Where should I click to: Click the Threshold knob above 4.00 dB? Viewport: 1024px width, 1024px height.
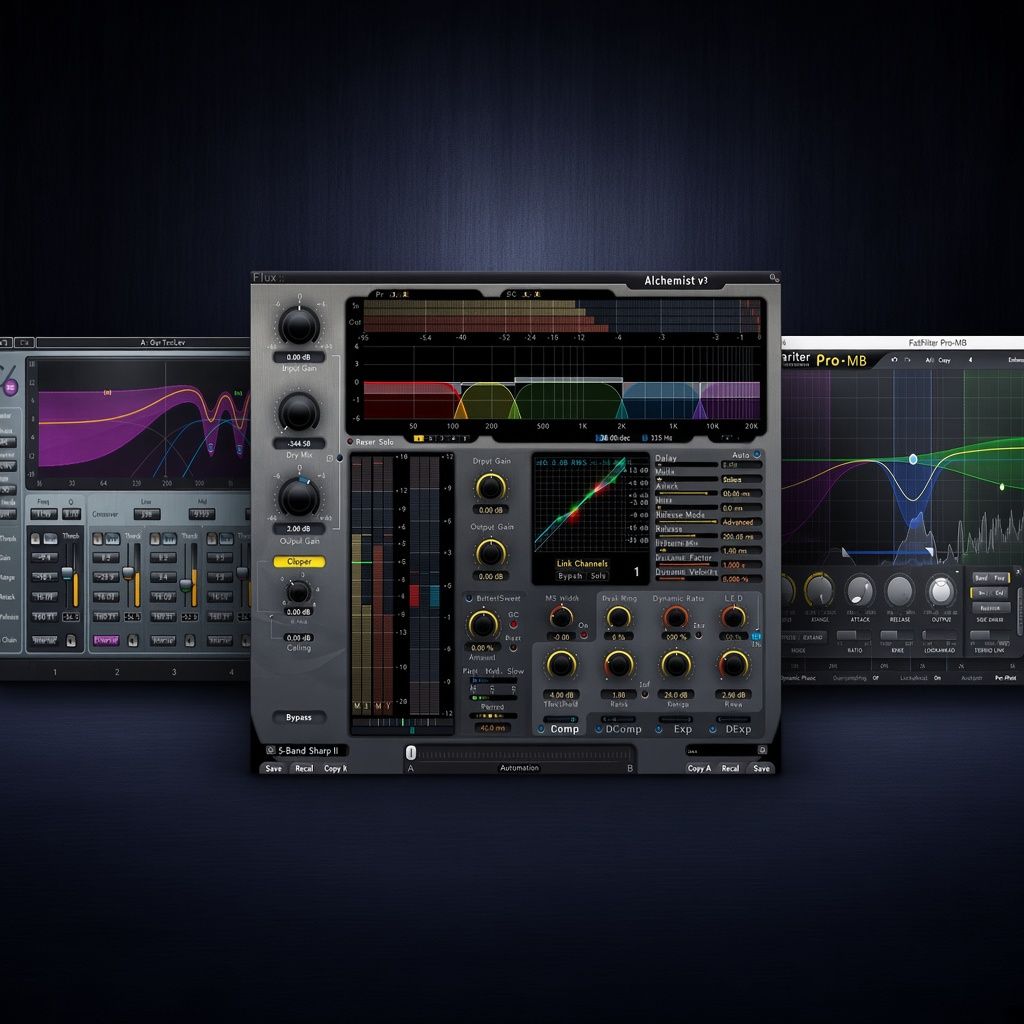pos(561,664)
